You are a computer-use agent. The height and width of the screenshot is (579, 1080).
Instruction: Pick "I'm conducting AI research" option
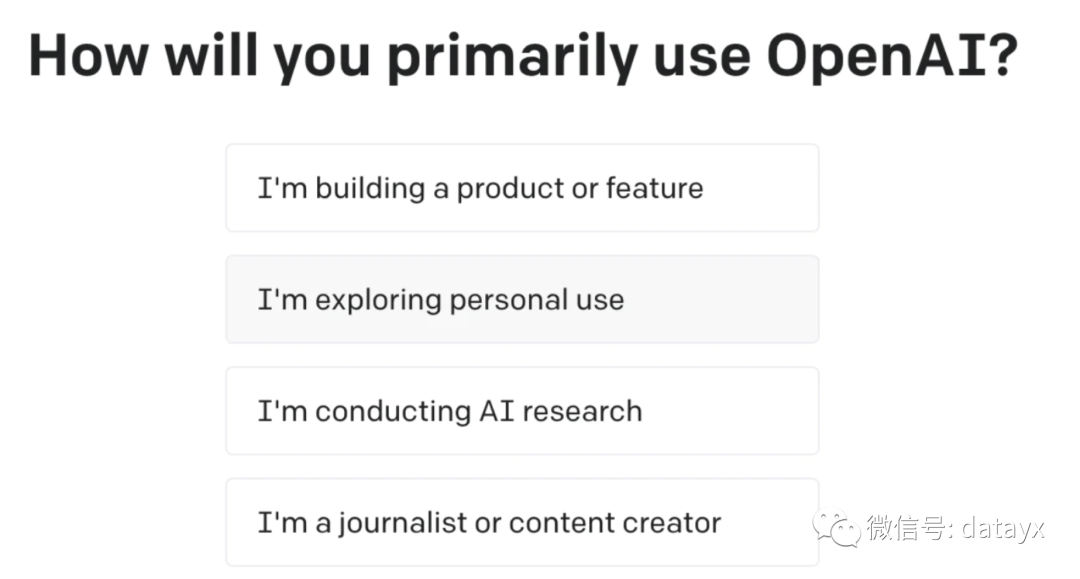click(522, 411)
